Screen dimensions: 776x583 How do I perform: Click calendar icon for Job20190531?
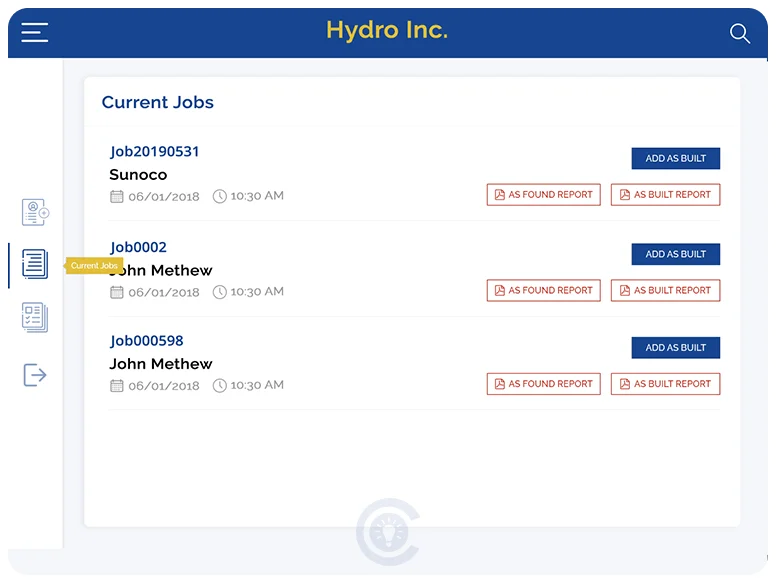point(117,196)
